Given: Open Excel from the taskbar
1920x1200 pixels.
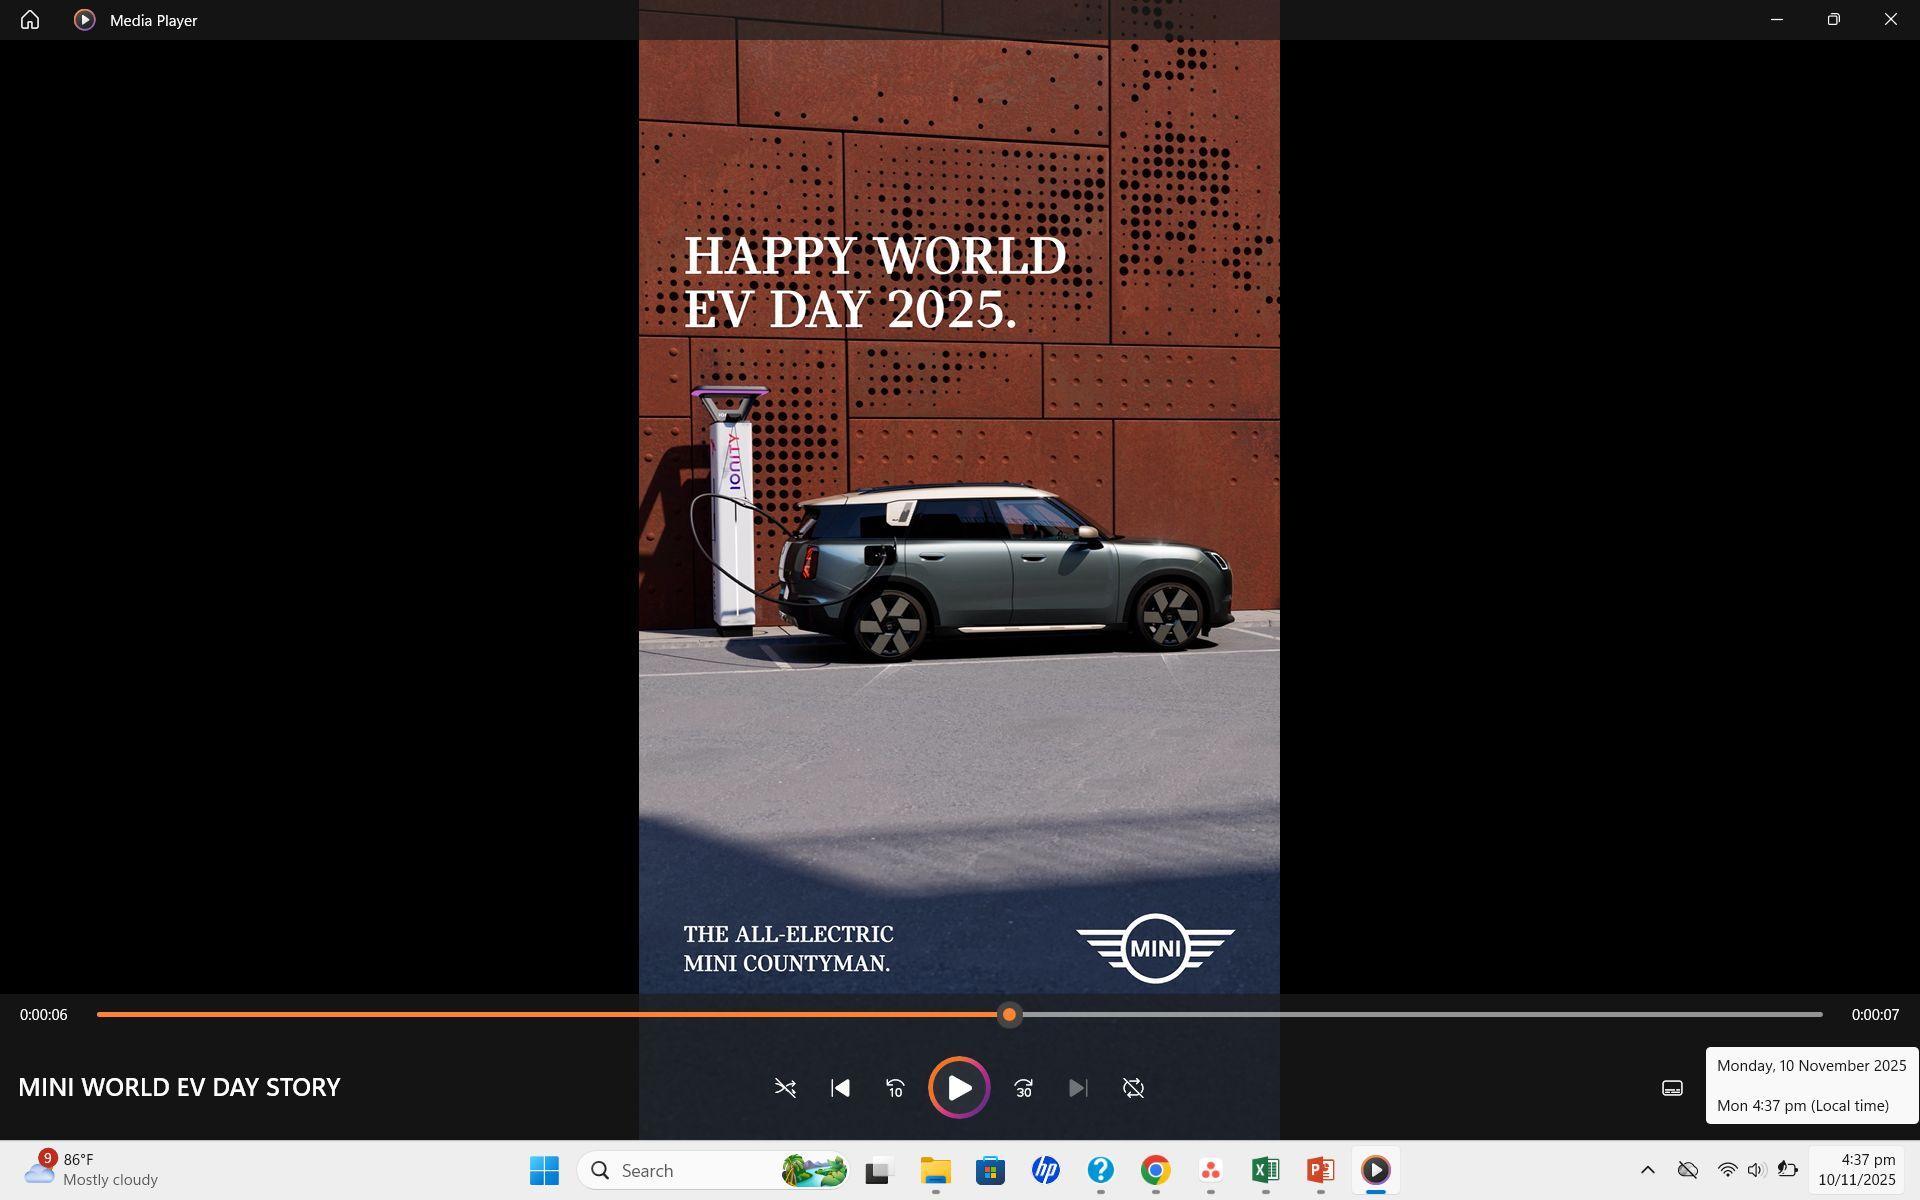Looking at the screenshot, I should (1265, 1170).
